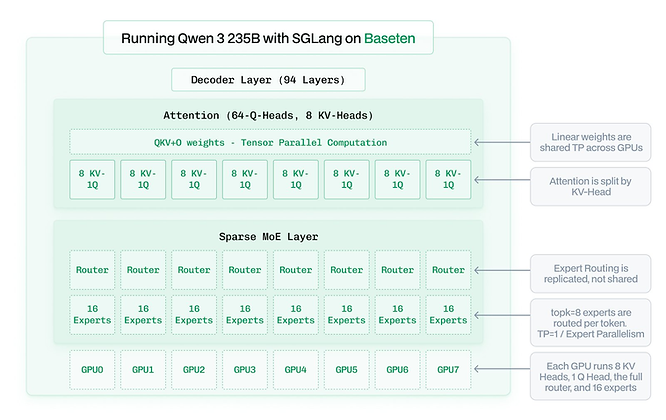The width and height of the screenshot is (666, 420).
Task: Select the rightmost 16 Experts box
Action: pyautogui.click(x=449, y=315)
